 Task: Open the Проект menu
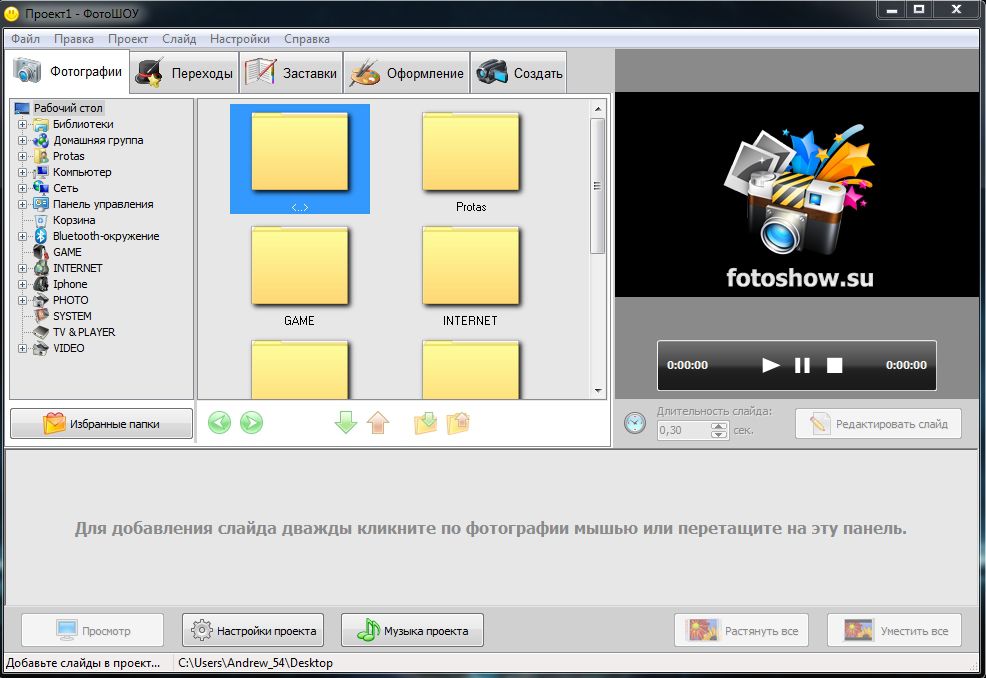click(128, 38)
